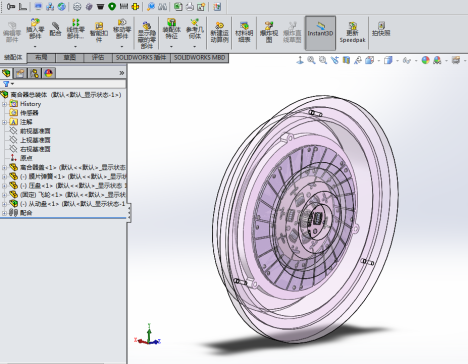
Task: Expand the 膜片弹簧<1> component node
Action: [x=4, y=176]
